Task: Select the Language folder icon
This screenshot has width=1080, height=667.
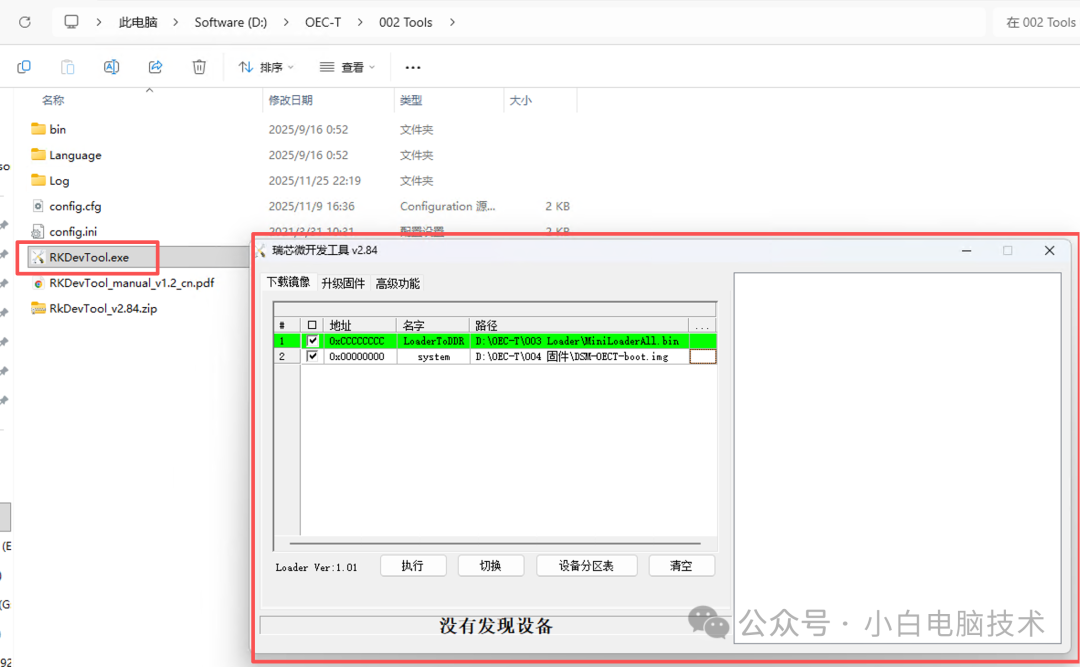Action: pyautogui.click(x=39, y=154)
